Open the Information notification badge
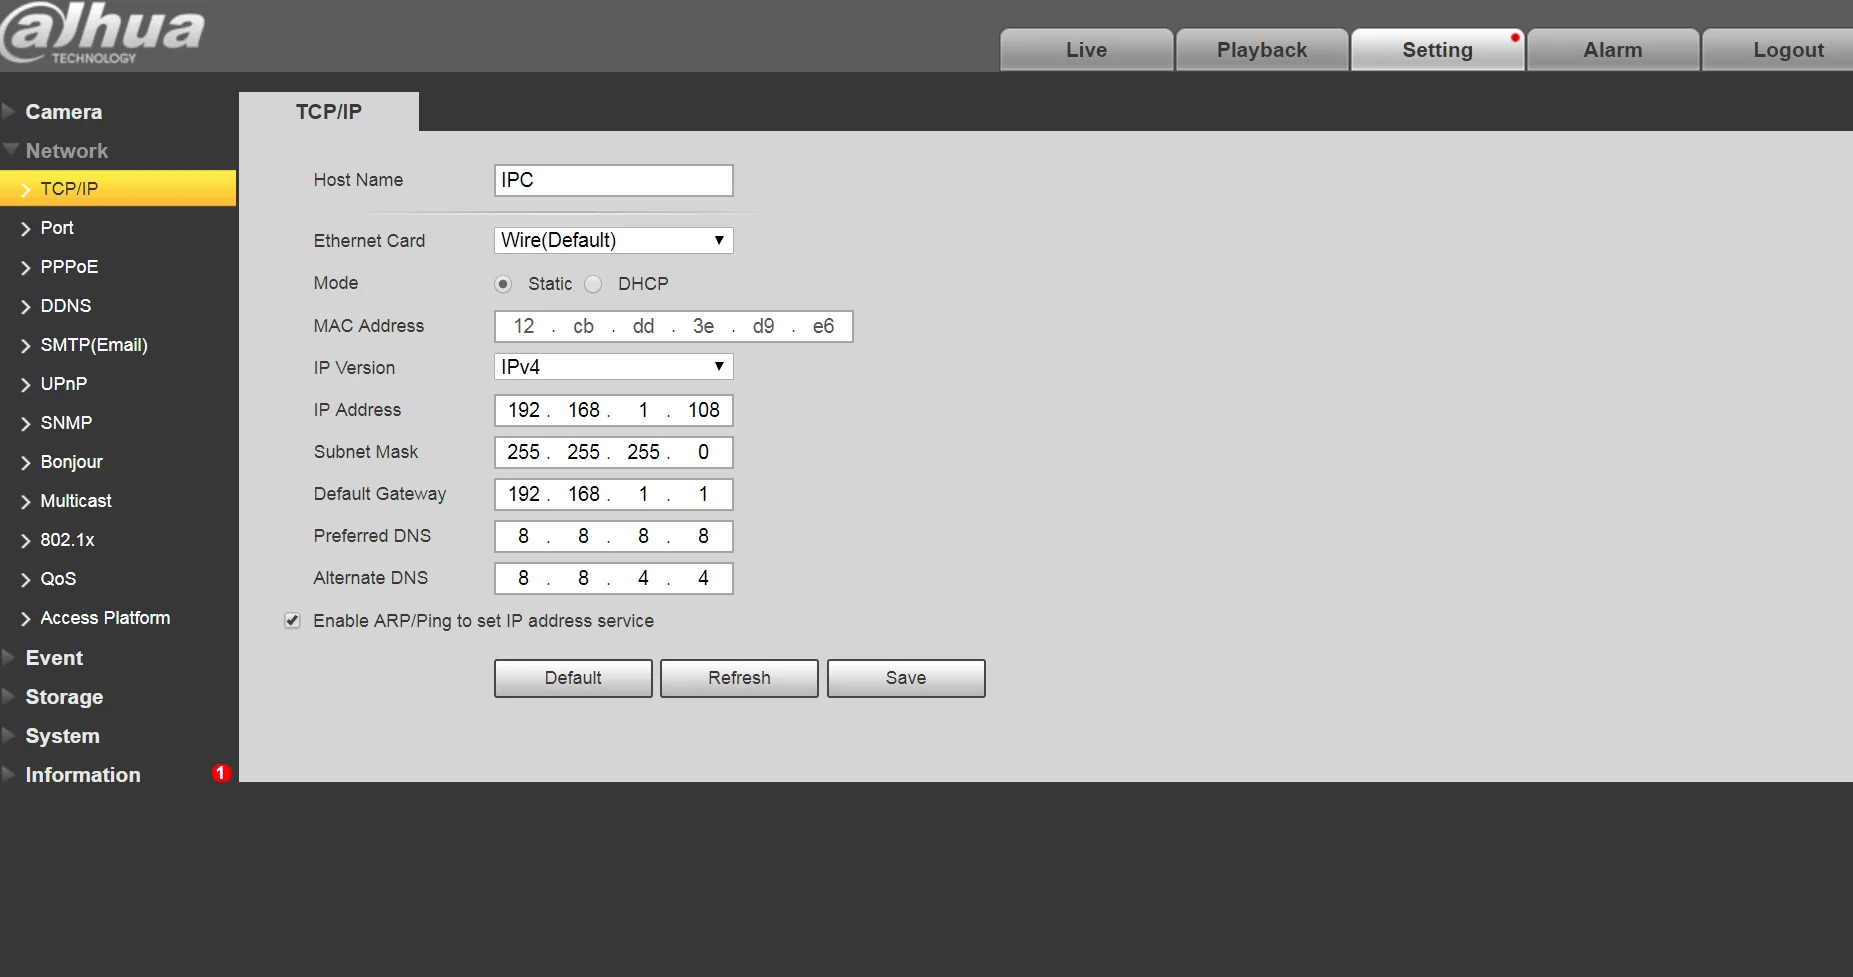 pos(221,773)
